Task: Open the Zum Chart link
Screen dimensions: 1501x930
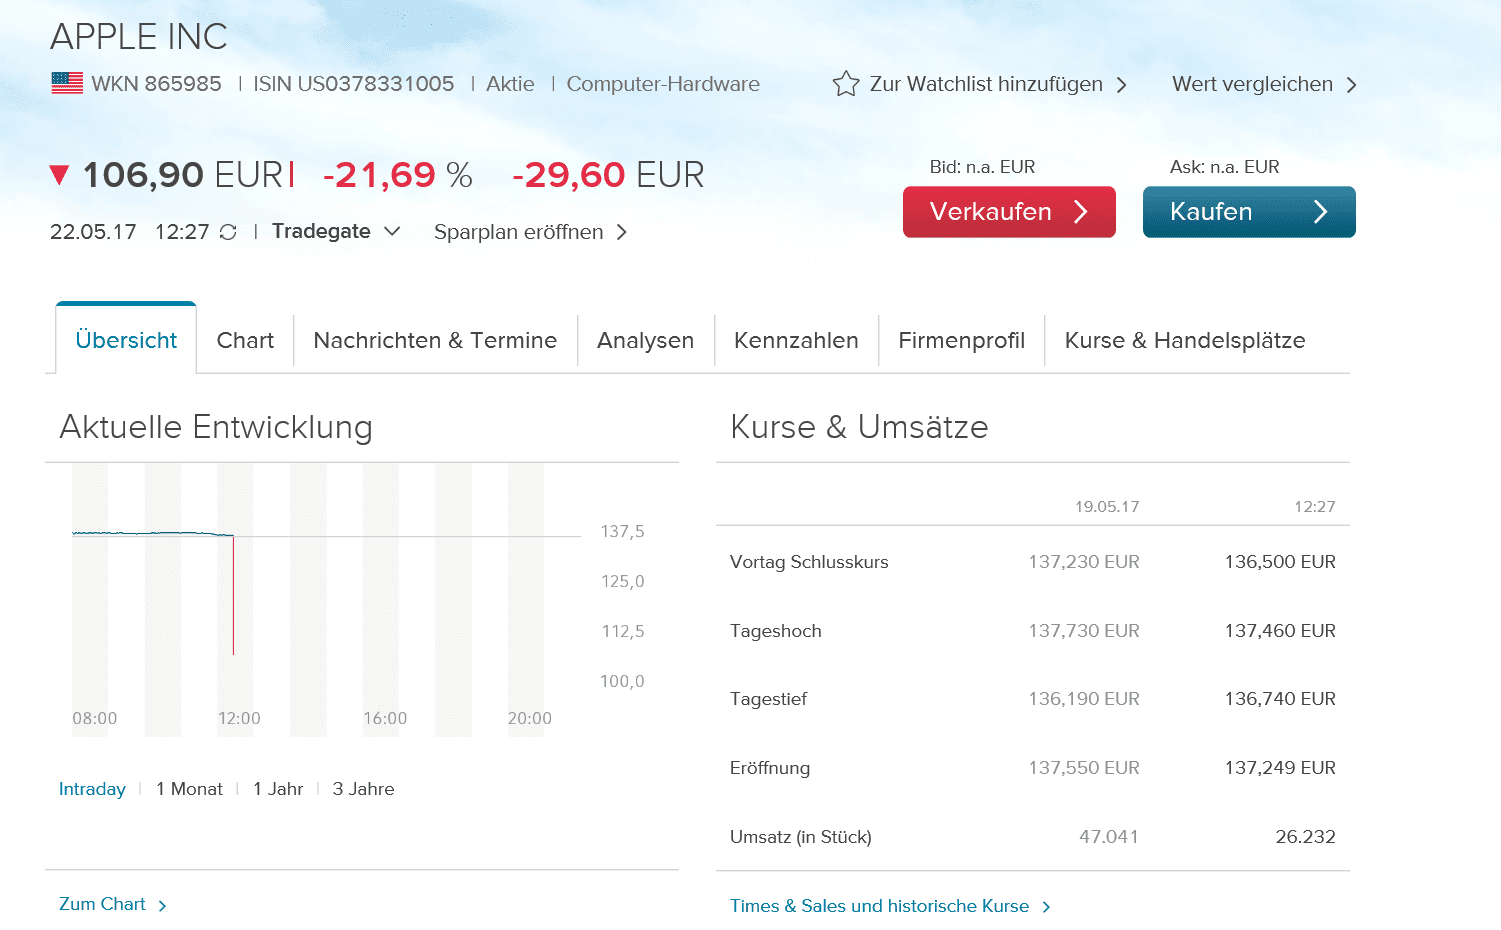Action: click(x=102, y=904)
